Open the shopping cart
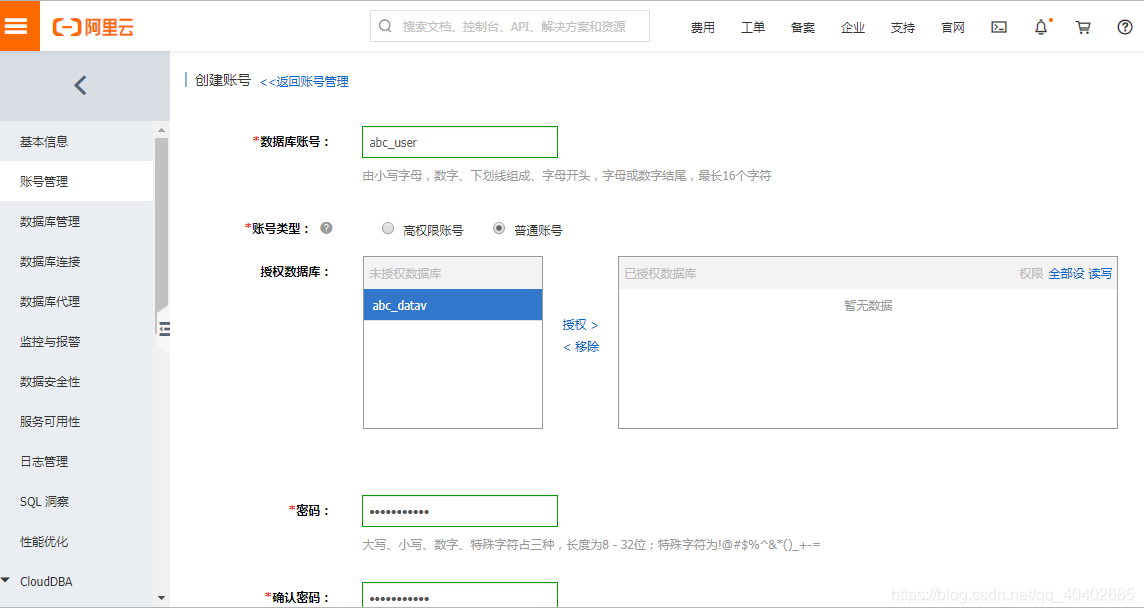The width and height of the screenshot is (1144, 613). pyautogui.click(x=1083, y=27)
